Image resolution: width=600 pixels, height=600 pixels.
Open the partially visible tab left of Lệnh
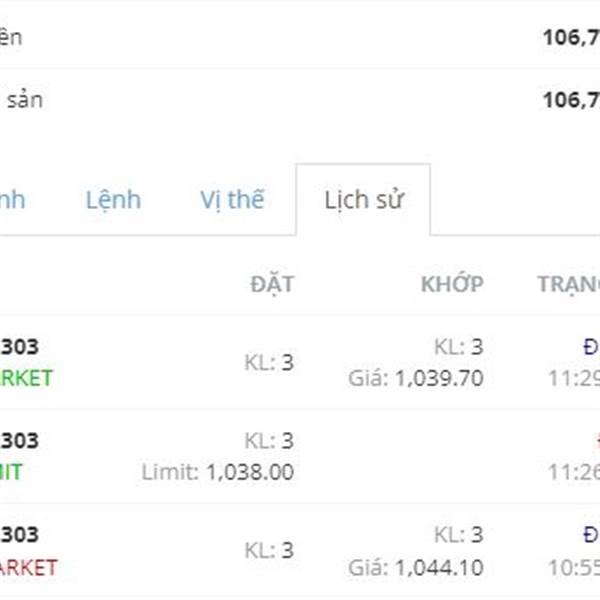pyautogui.click(x=12, y=200)
